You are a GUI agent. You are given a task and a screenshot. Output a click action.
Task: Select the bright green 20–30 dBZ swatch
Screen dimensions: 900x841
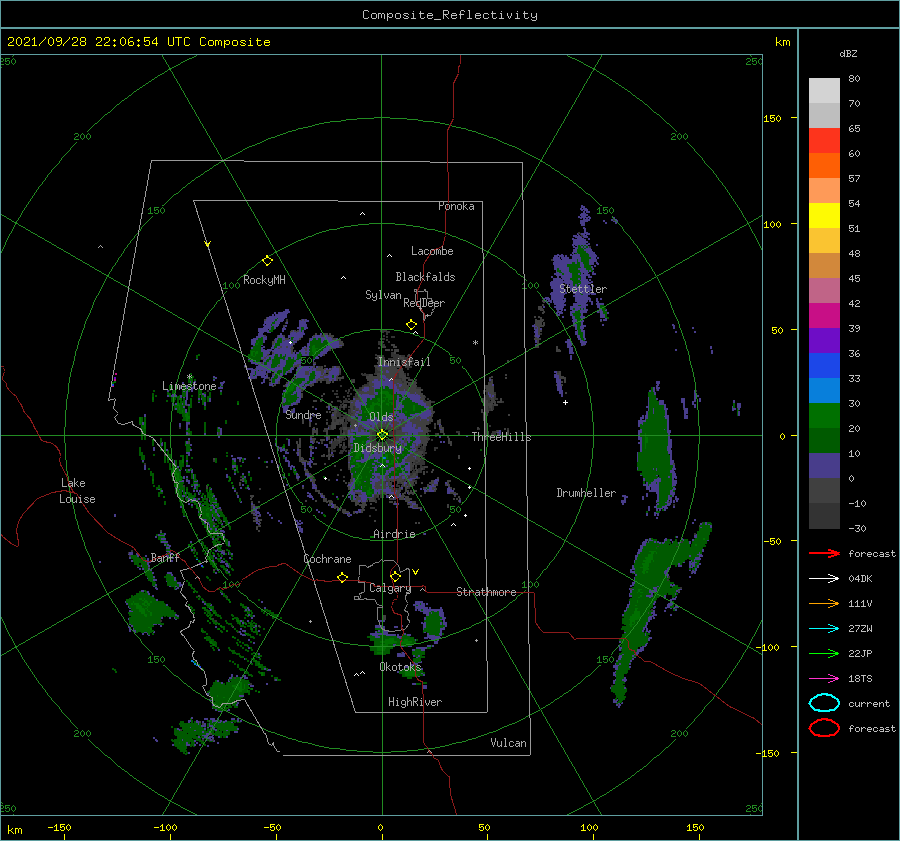(x=824, y=416)
